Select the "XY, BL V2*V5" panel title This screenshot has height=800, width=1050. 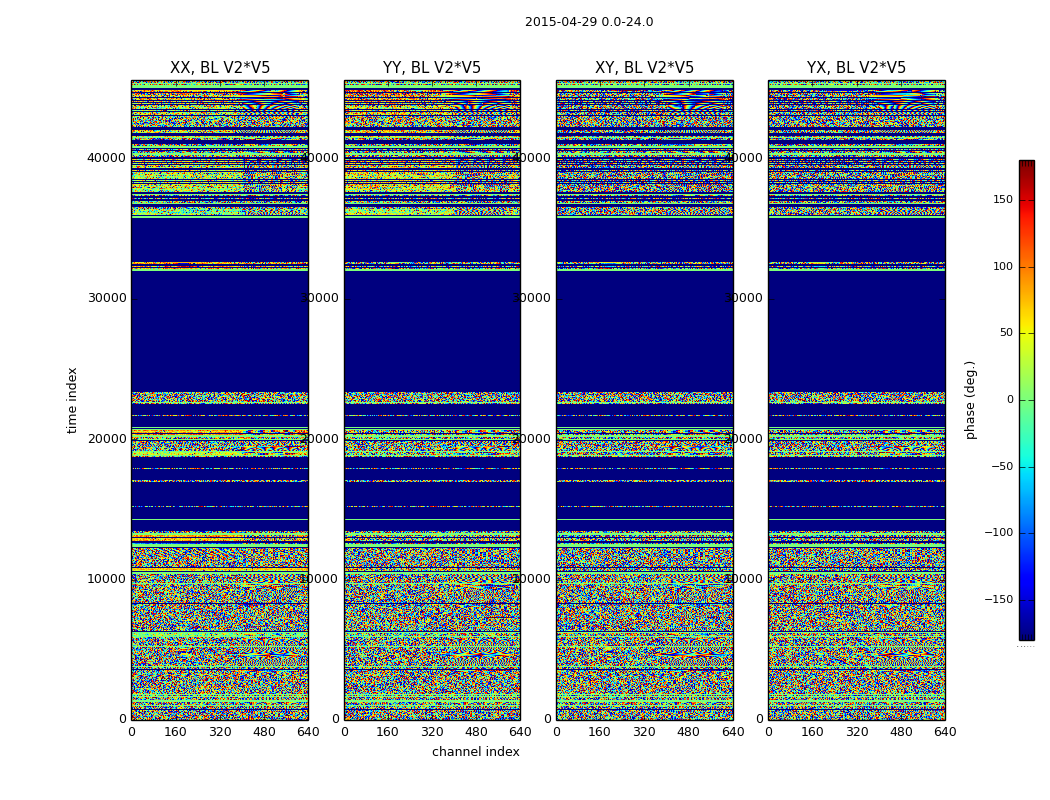pos(644,68)
